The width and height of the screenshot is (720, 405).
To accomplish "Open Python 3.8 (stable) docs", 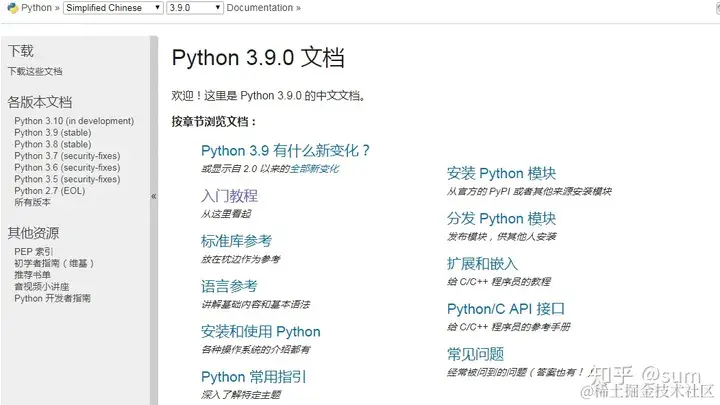I will click(53, 144).
